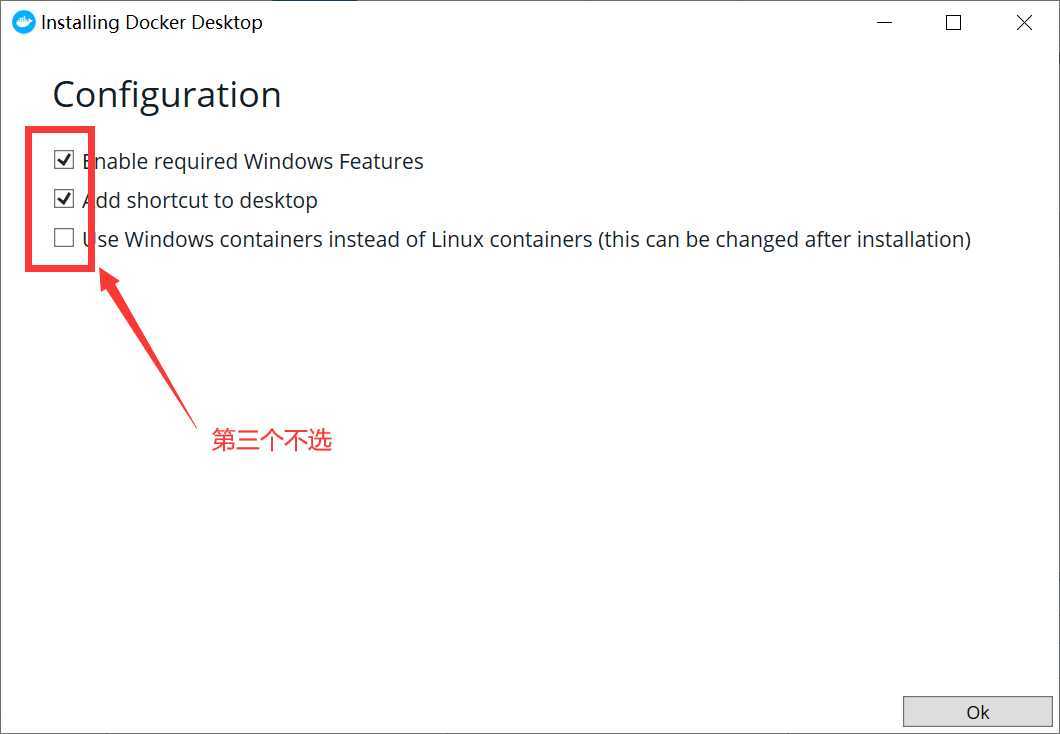Screen dimensions: 1060x734
Task: Click the blank area left of Ok
Action: point(473,712)
